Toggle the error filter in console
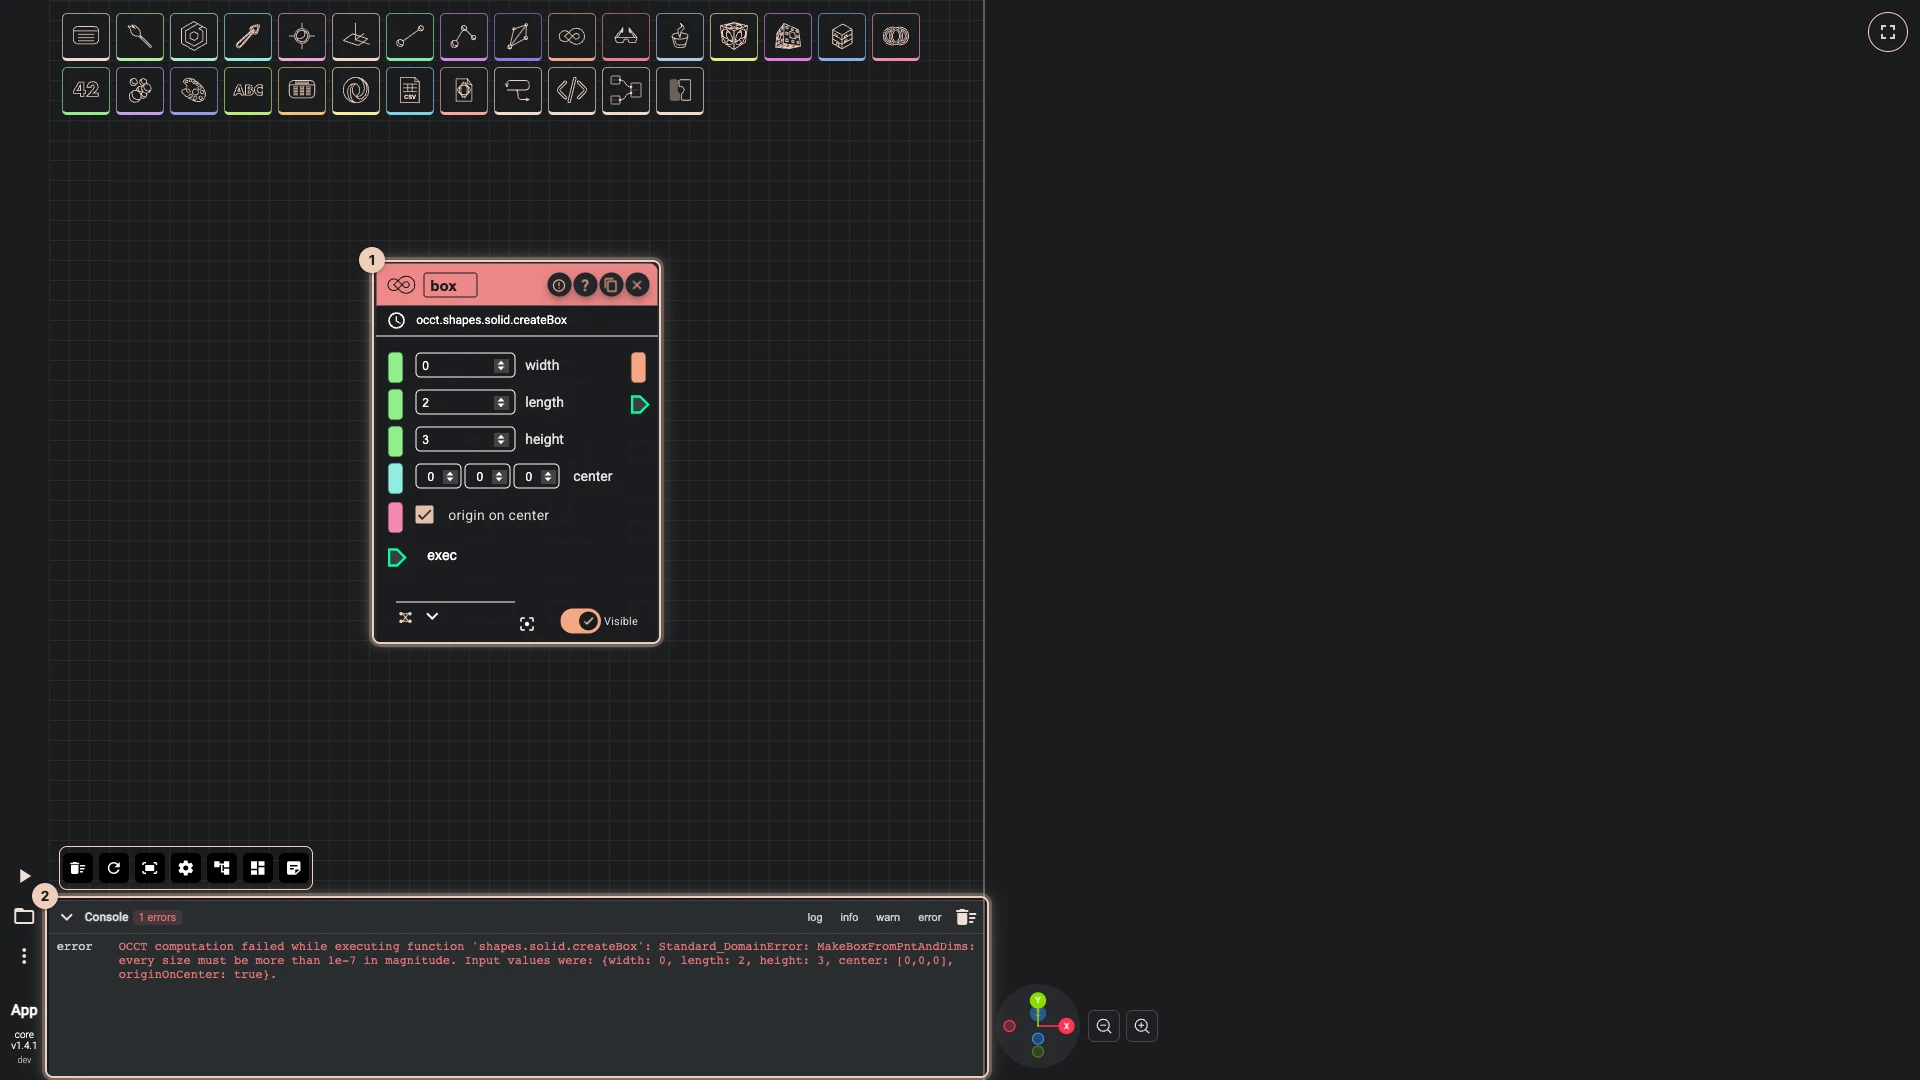Viewport: 1920px width, 1080px height. pos(930,917)
